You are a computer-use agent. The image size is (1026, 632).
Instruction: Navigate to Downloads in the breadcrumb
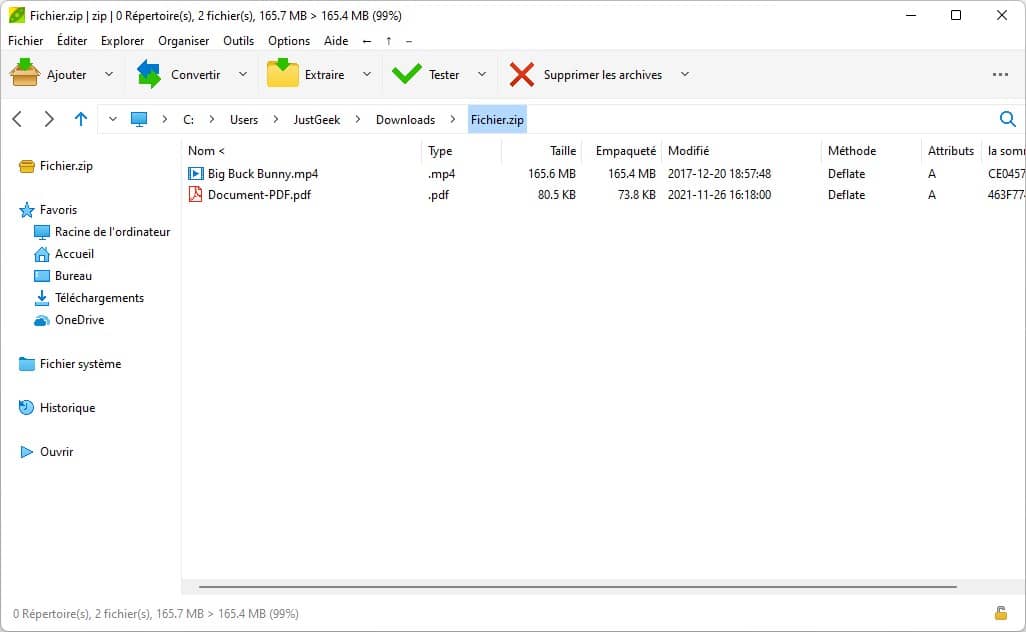point(405,120)
